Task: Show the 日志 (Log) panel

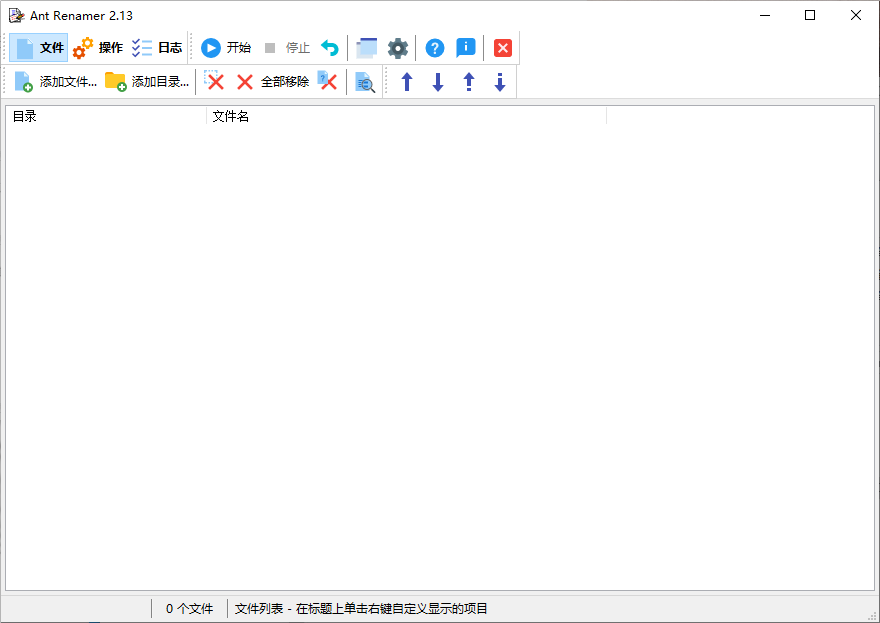Action: point(157,48)
